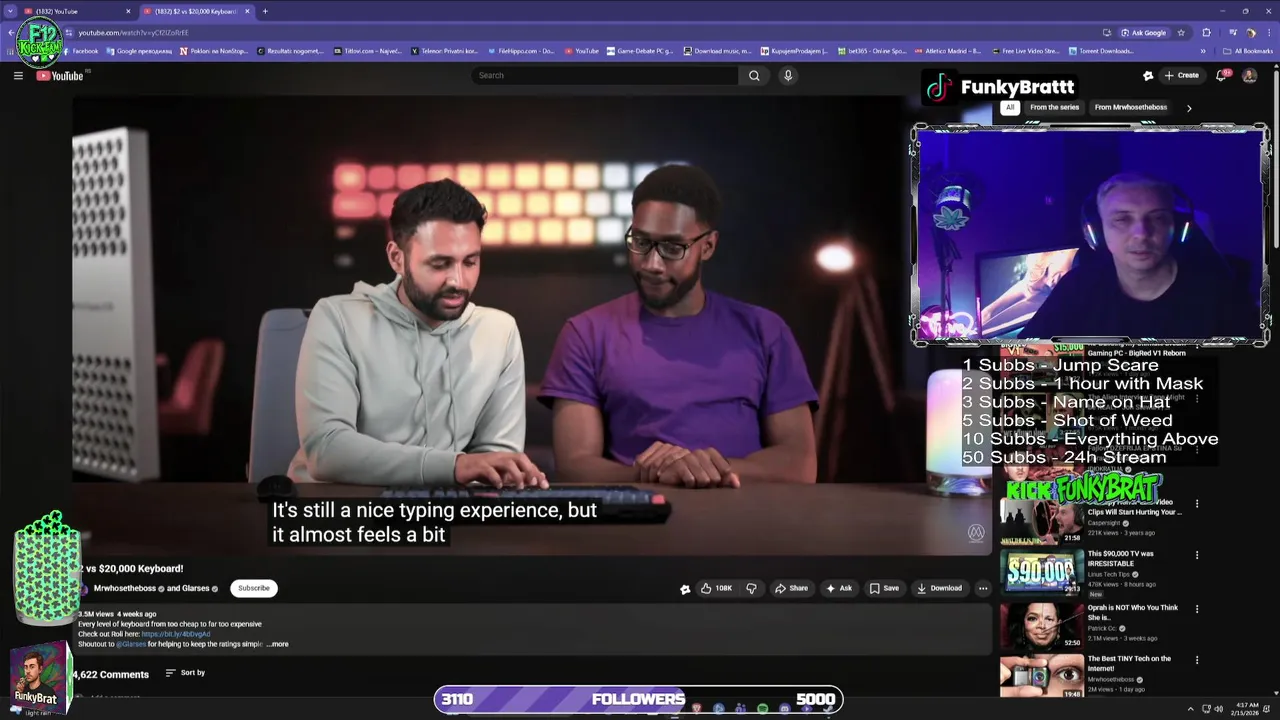Click the hype star icon beside like

(685, 589)
